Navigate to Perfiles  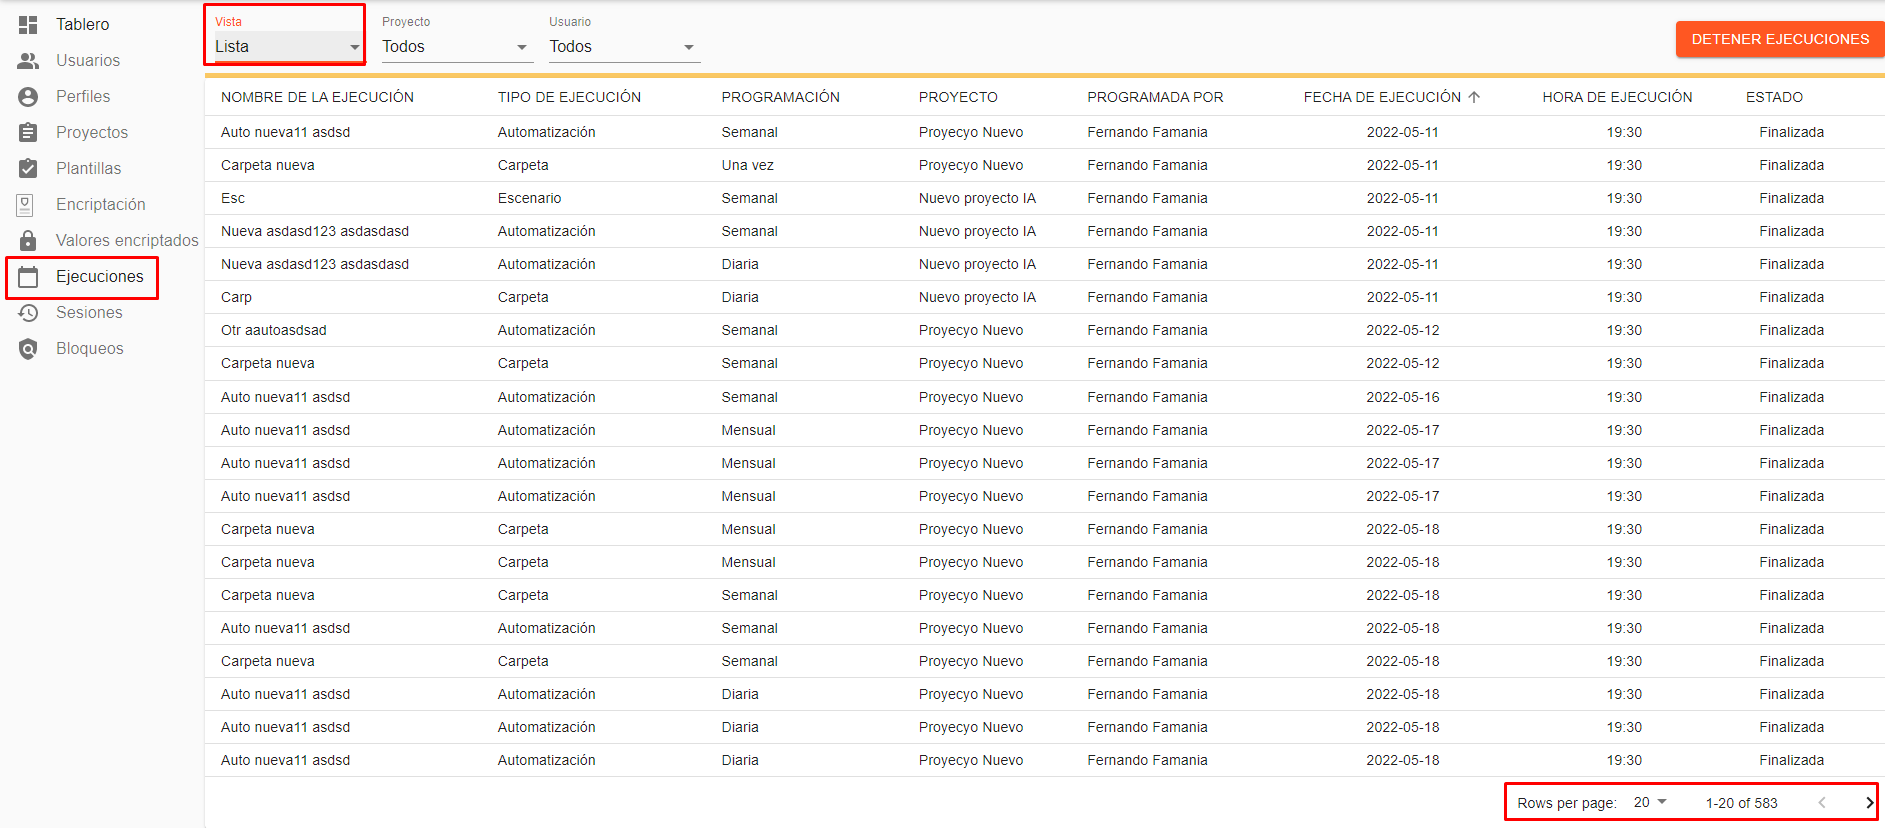tap(83, 96)
